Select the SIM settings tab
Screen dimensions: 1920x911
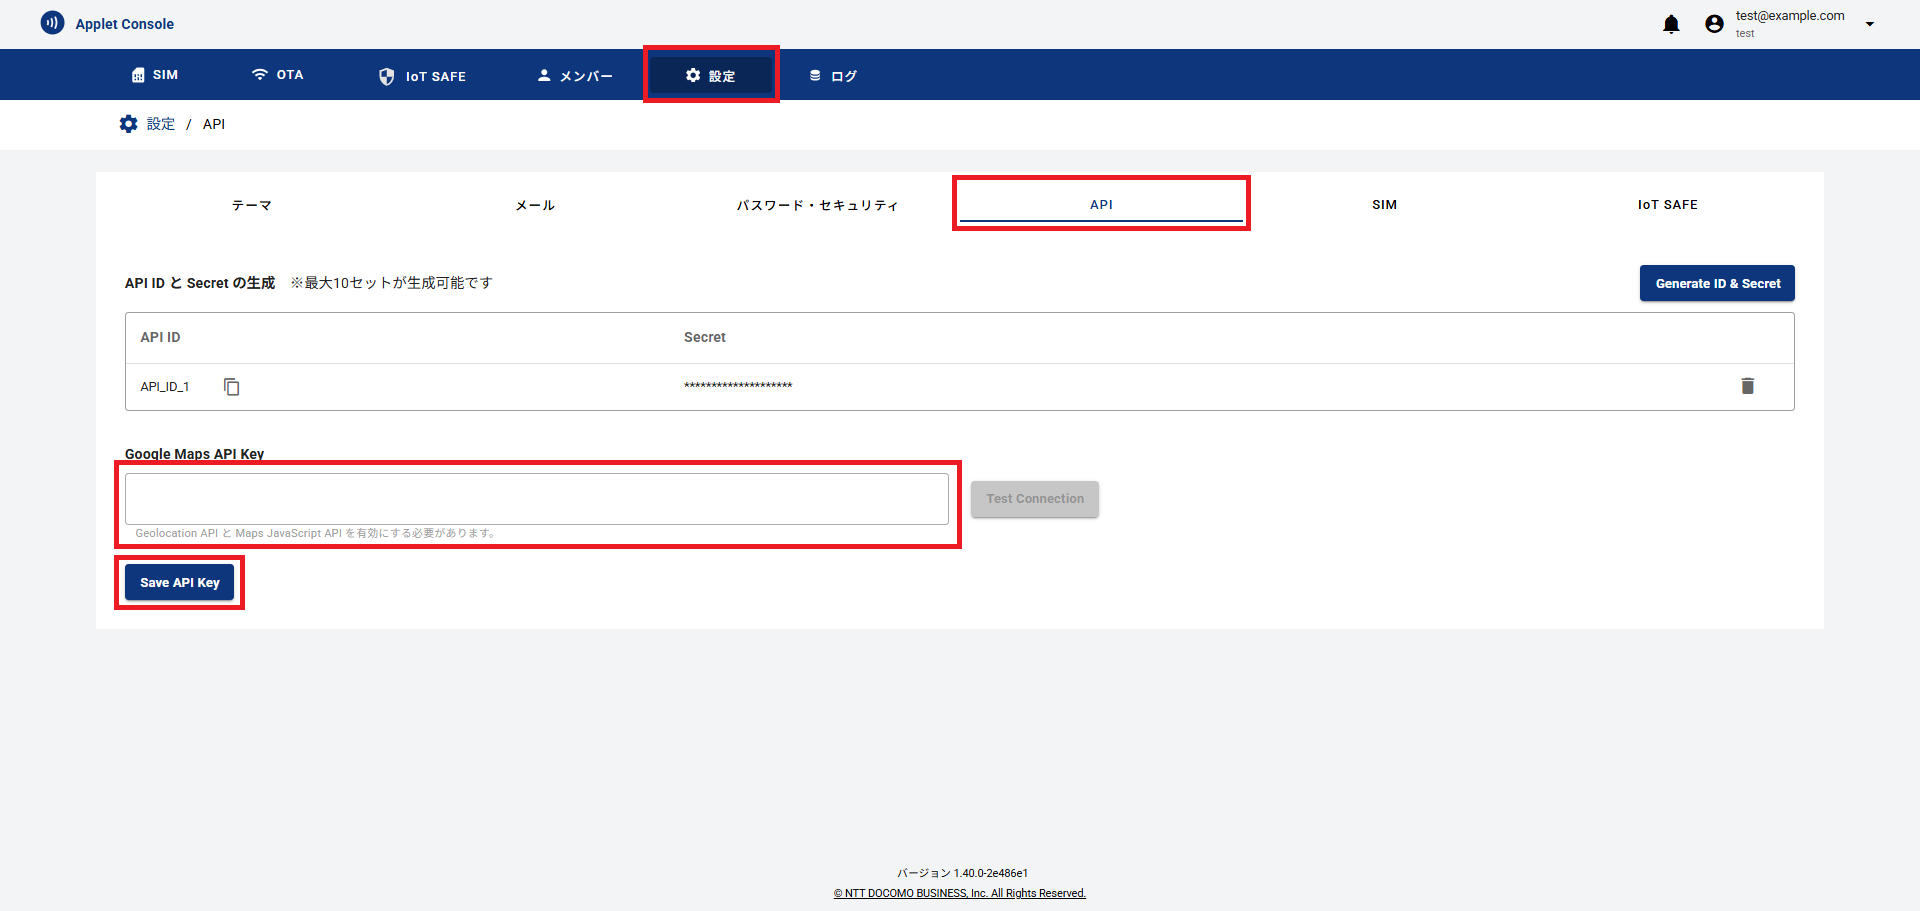click(x=1384, y=205)
